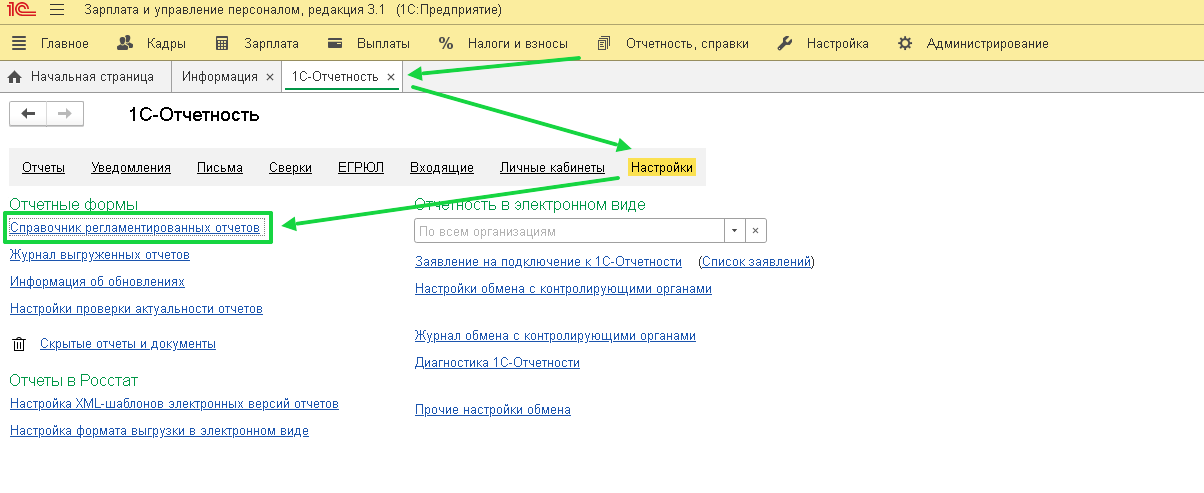Open the Зарплата section
1204x493 pixels.
coord(256,44)
